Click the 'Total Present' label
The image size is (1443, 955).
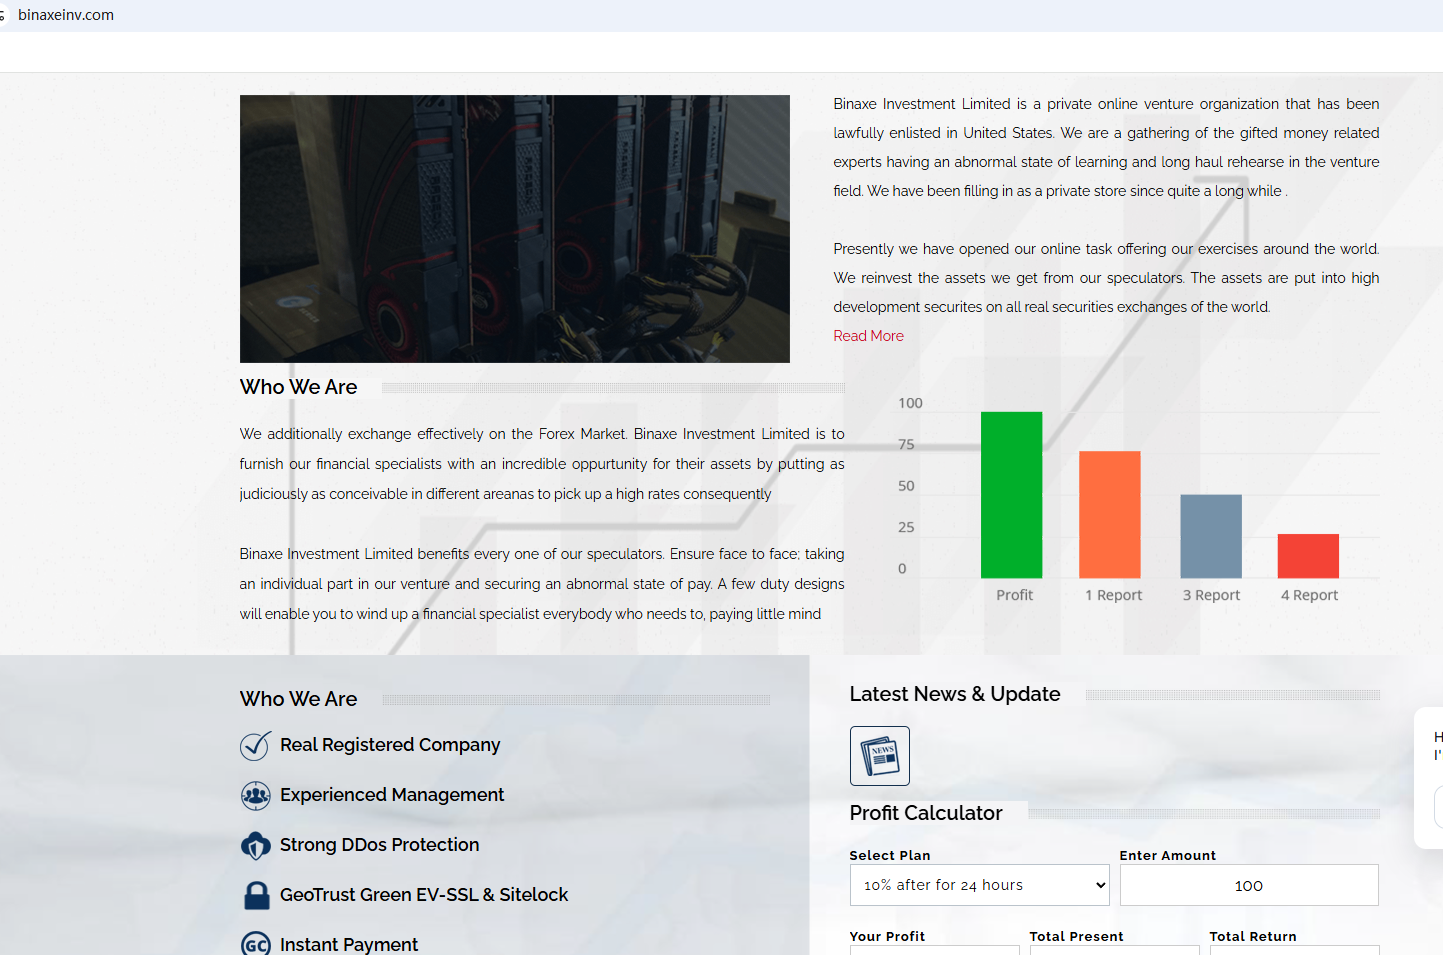pos(1077,936)
